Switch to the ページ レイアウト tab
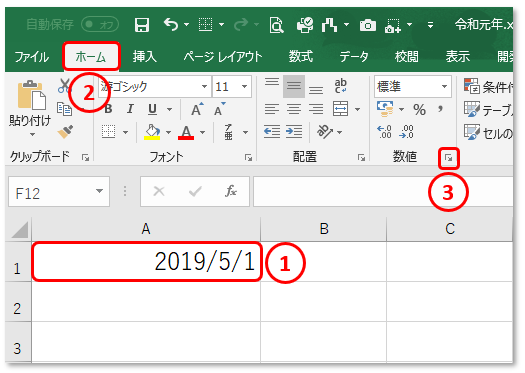Screen dimensions: 525x373 tap(223, 57)
